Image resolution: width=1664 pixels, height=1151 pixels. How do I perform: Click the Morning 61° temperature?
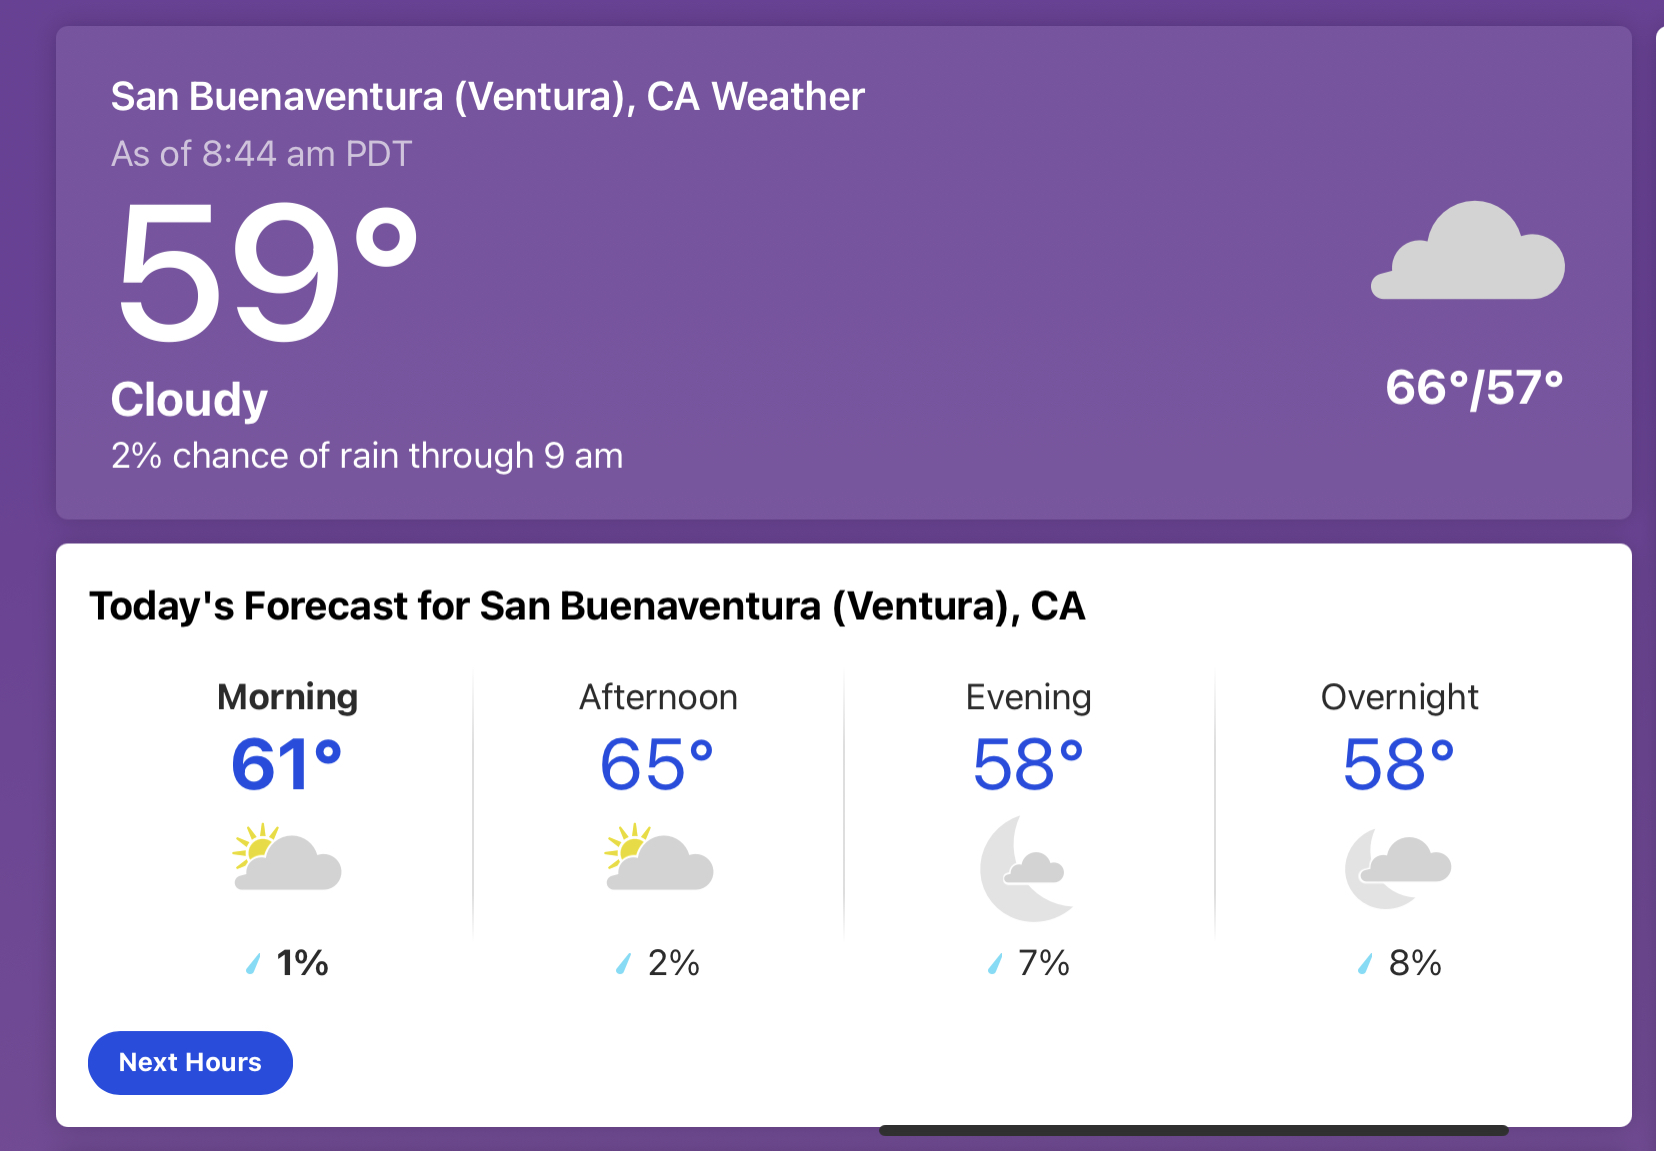coord(287,765)
